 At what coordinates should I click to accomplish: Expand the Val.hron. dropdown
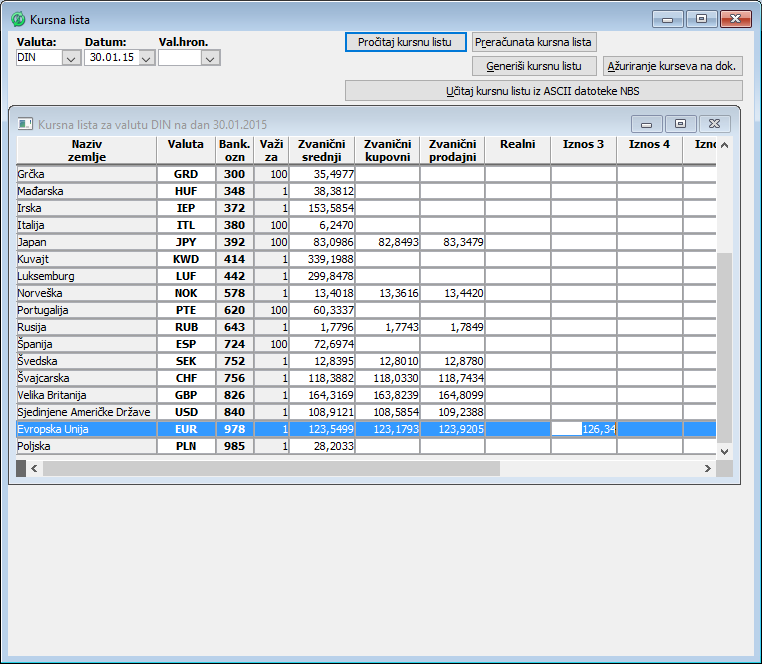pos(209,58)
